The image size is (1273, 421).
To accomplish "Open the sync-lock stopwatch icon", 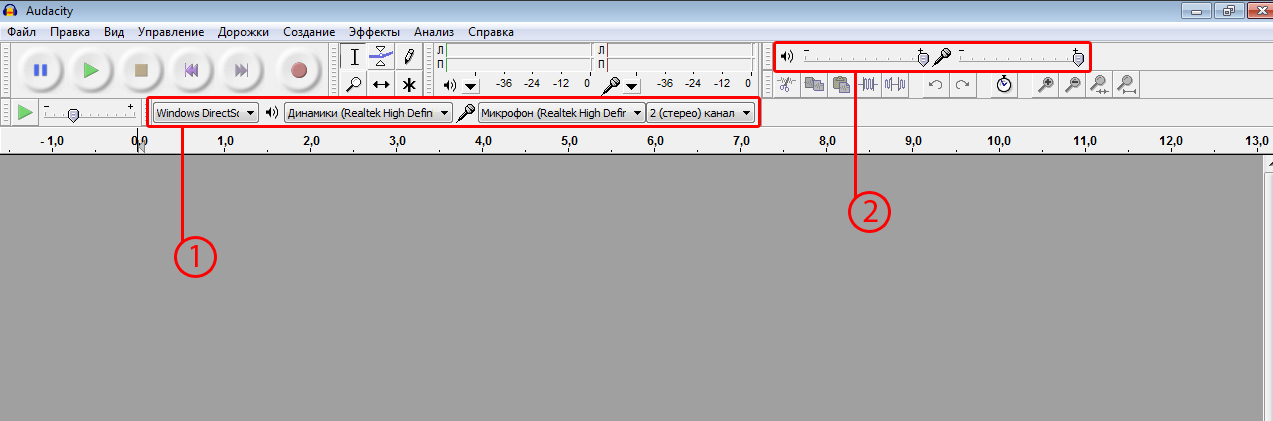I will [1004, 85].
